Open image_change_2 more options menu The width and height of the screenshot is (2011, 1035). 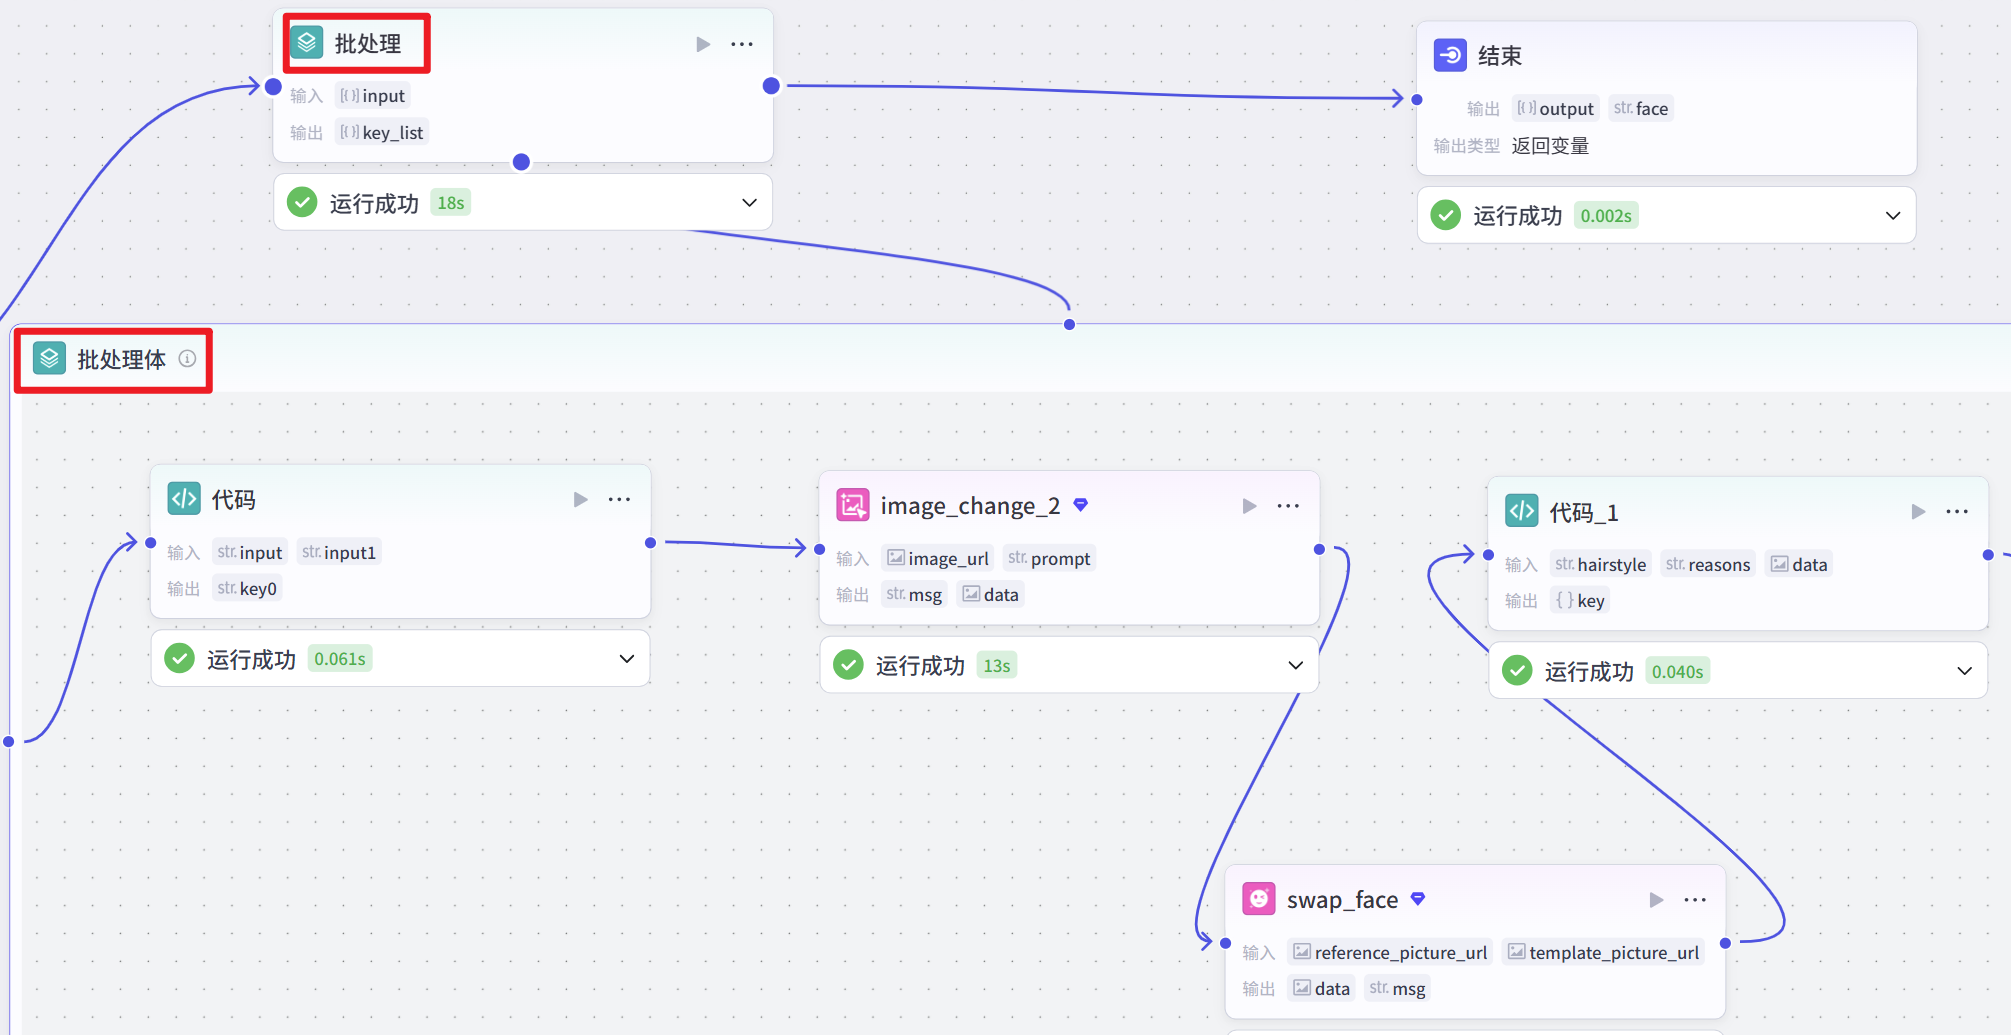[x=1288, y=506]
